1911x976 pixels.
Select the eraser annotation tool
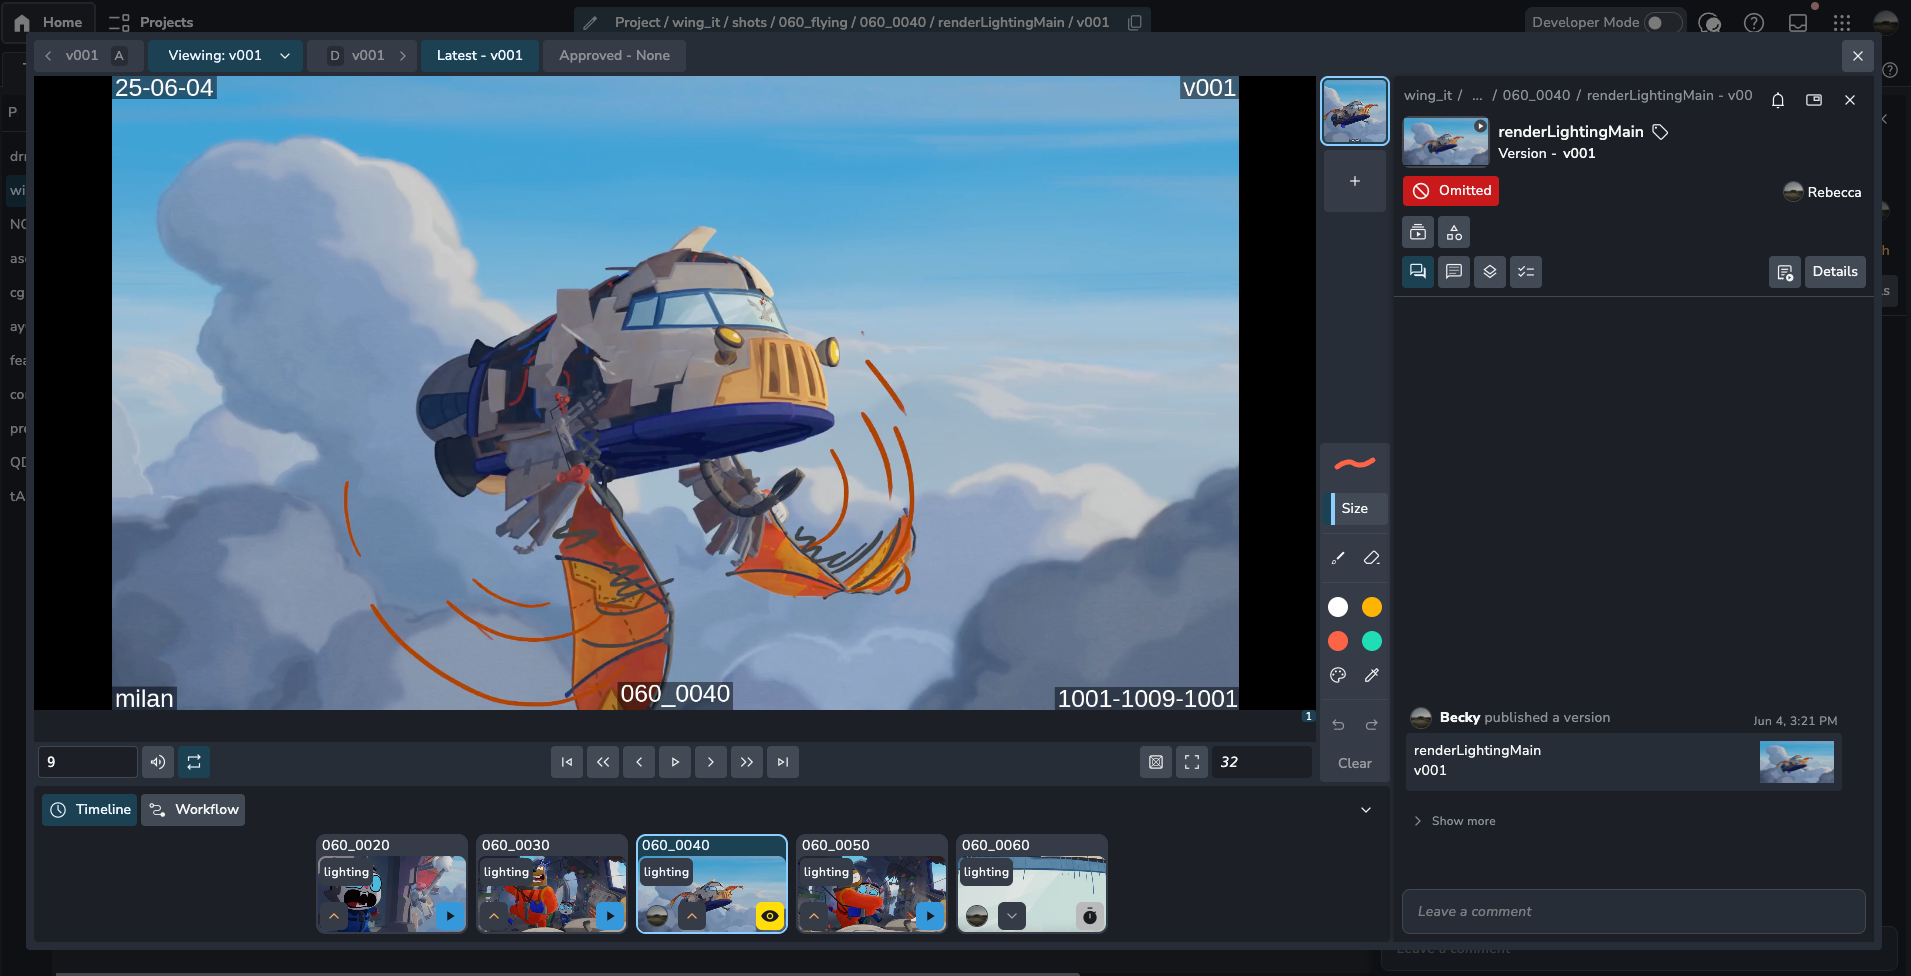point(1371,558)
